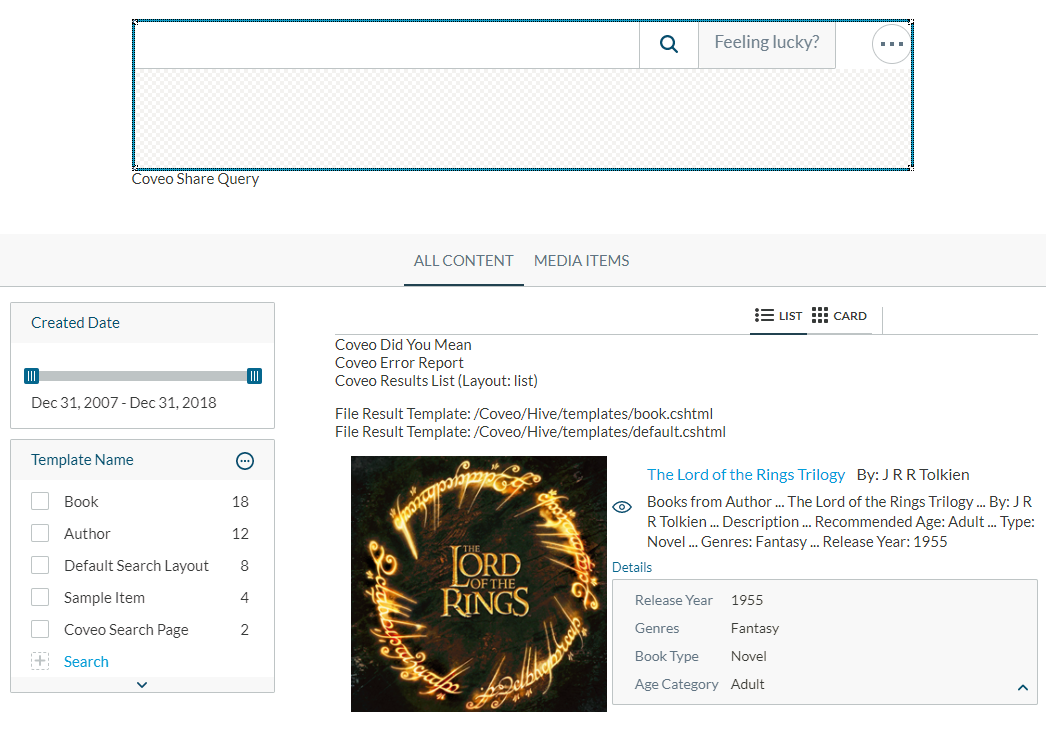This screenshot has width=1046, height=742.
Task: Click the Feeling lucky? button
Action: click(767, 44)
